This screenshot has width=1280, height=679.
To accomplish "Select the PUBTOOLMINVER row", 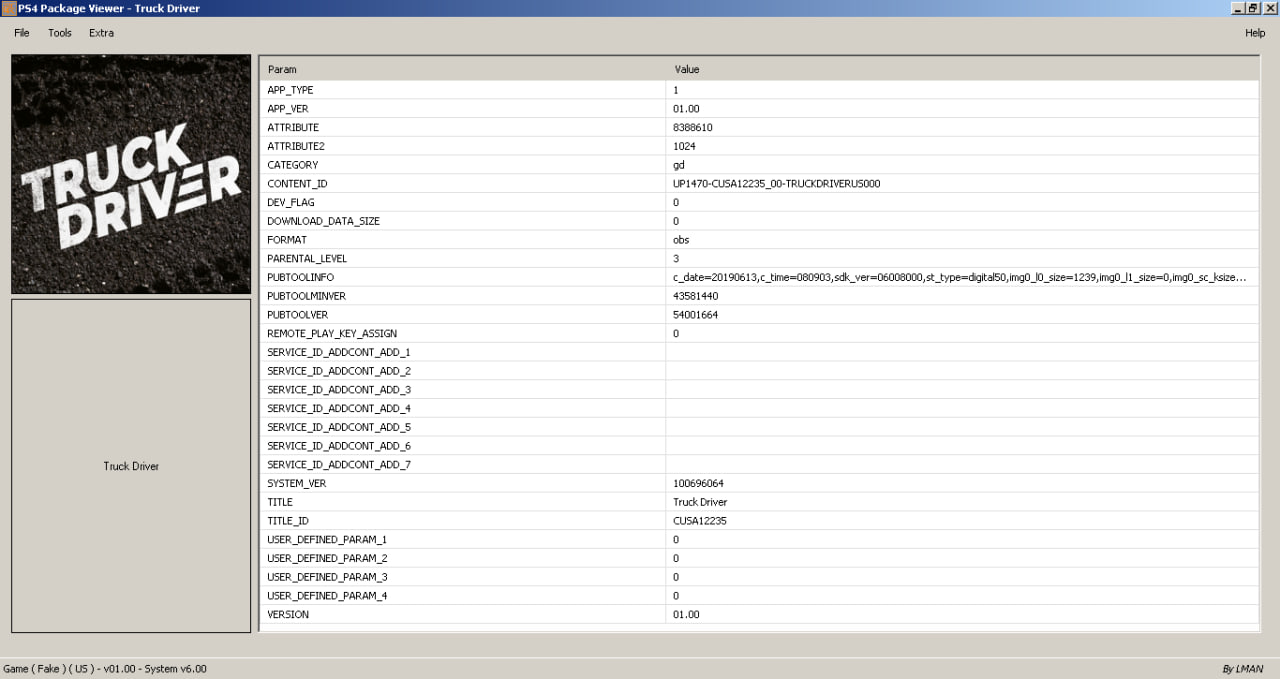I will pyautogui.click(x=760, y=296).
